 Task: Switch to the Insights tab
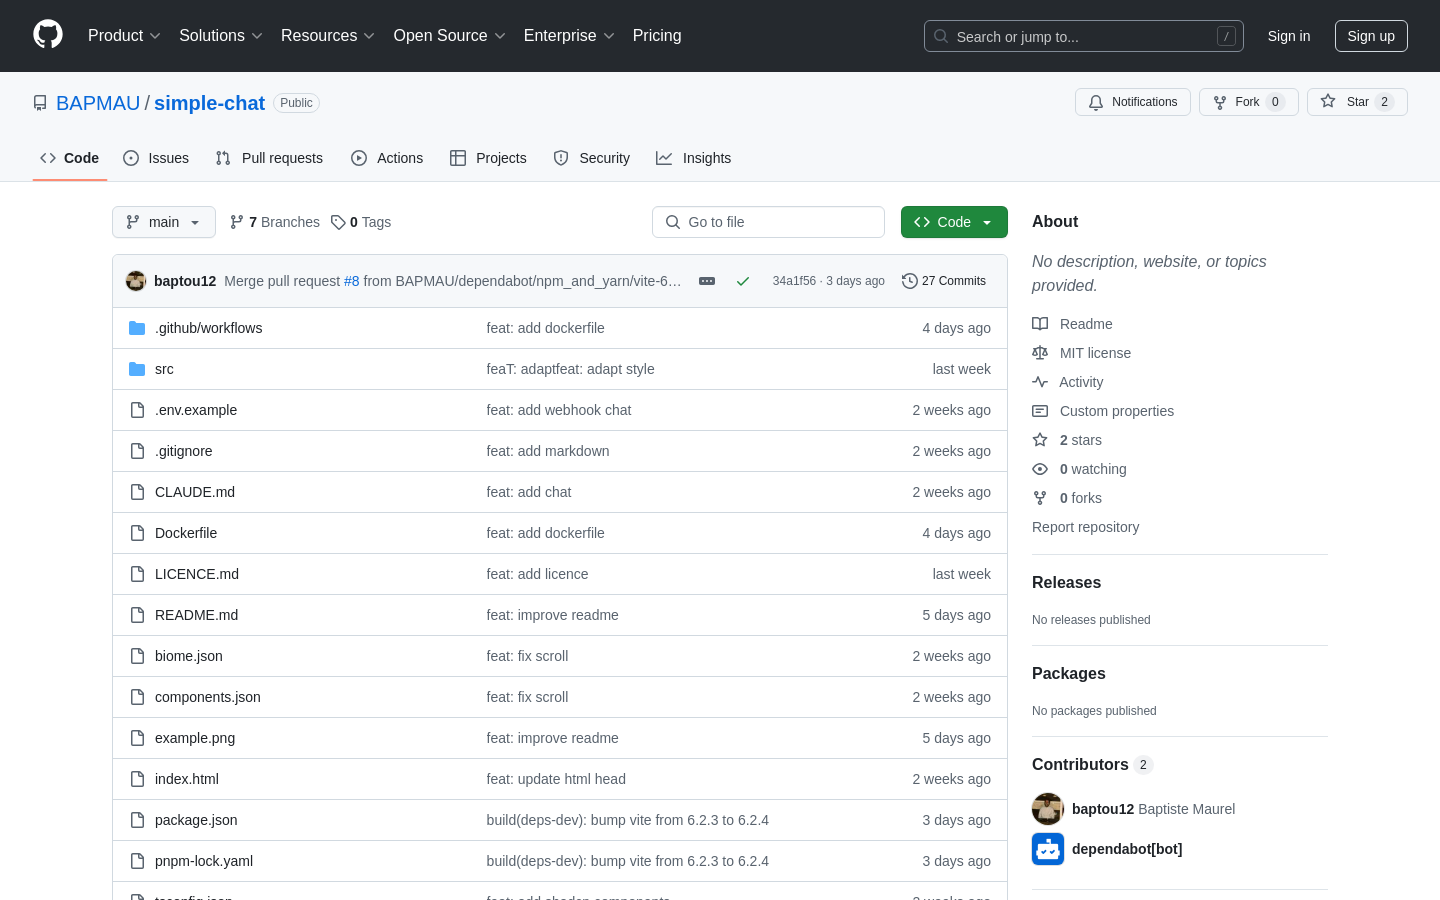tap(694, 158)
